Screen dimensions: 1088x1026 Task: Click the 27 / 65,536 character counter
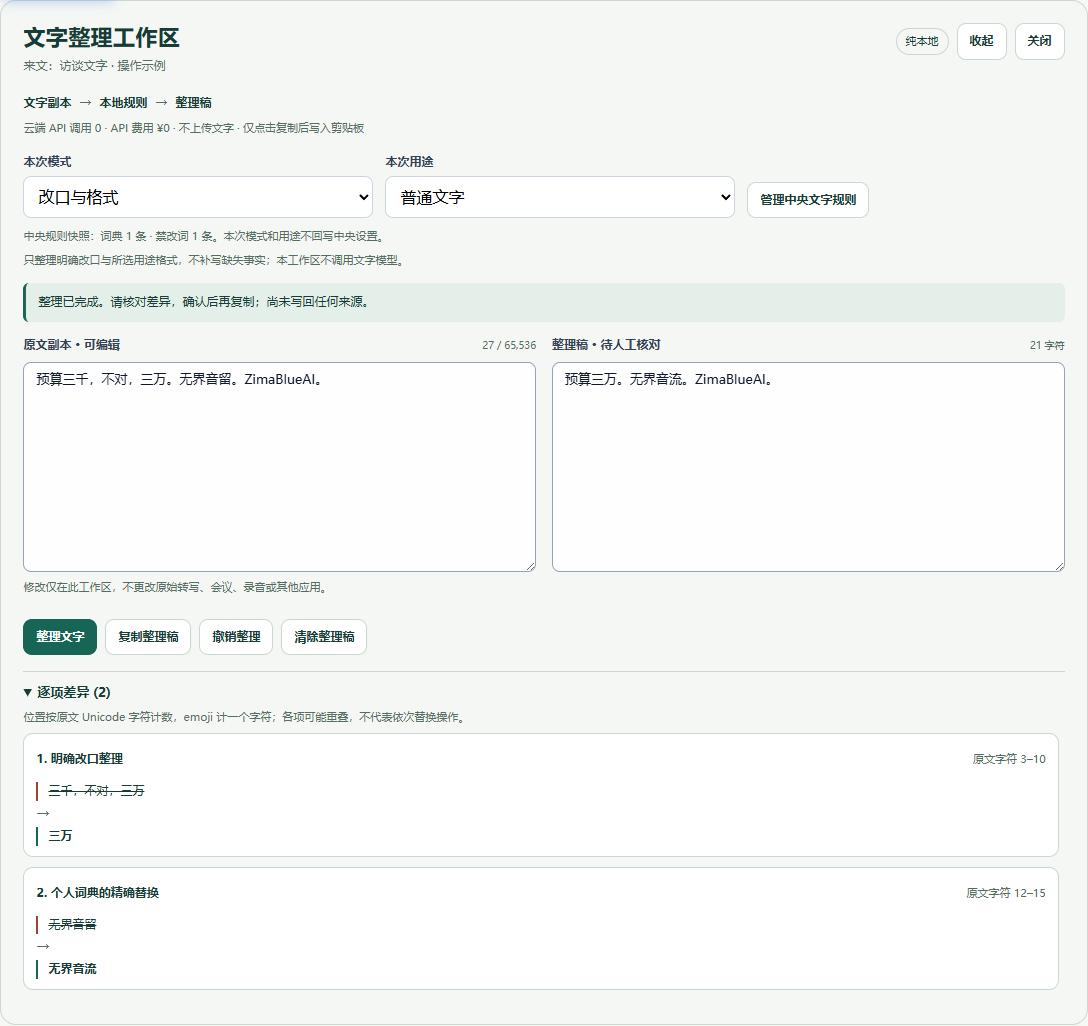click(x=509, y=345)
